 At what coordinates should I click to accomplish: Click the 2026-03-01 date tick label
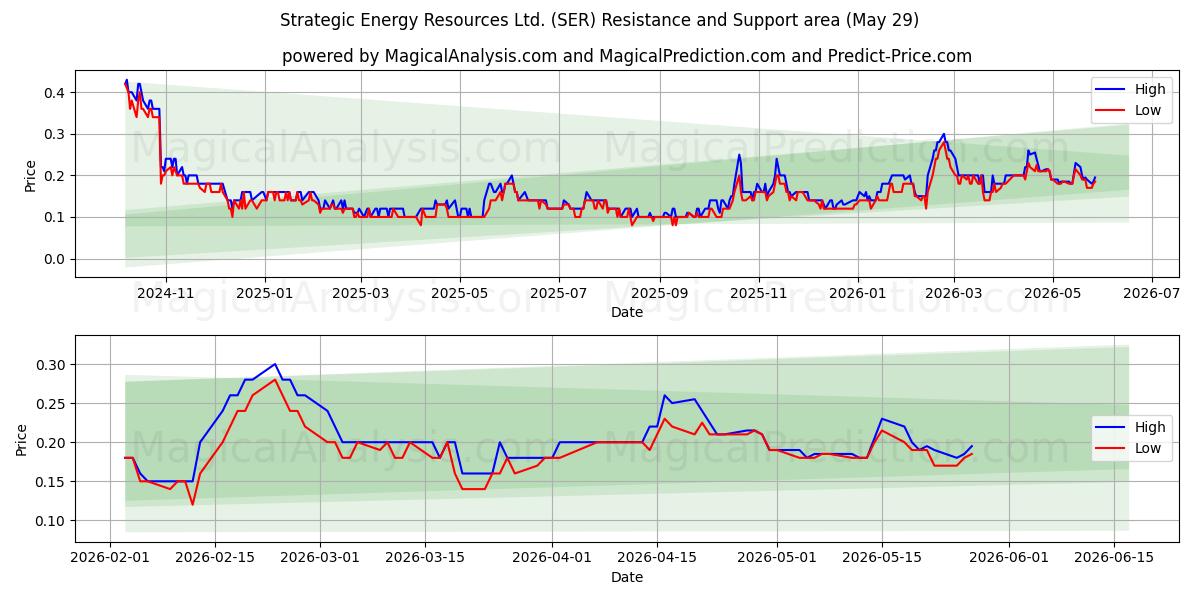pos(320,559)
